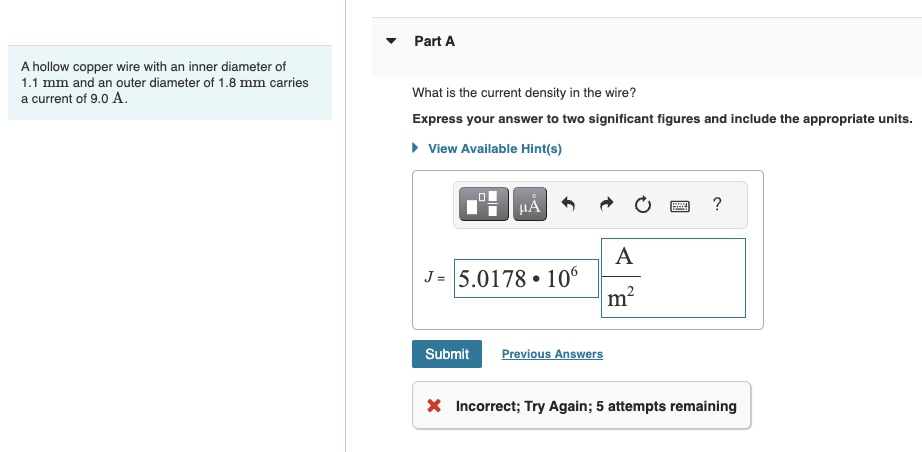922x452 pixels.
Task: Click the red X incorrect icon
Action: (434, 406)
